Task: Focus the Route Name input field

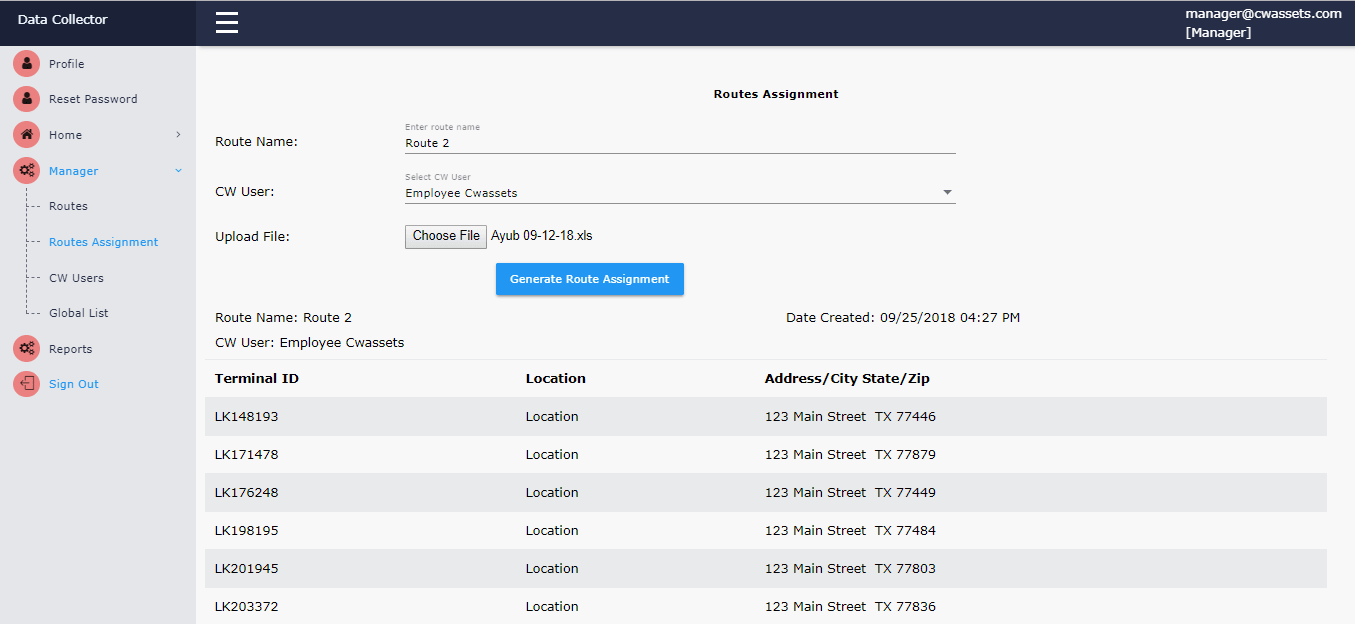Action: pos(680,143)
